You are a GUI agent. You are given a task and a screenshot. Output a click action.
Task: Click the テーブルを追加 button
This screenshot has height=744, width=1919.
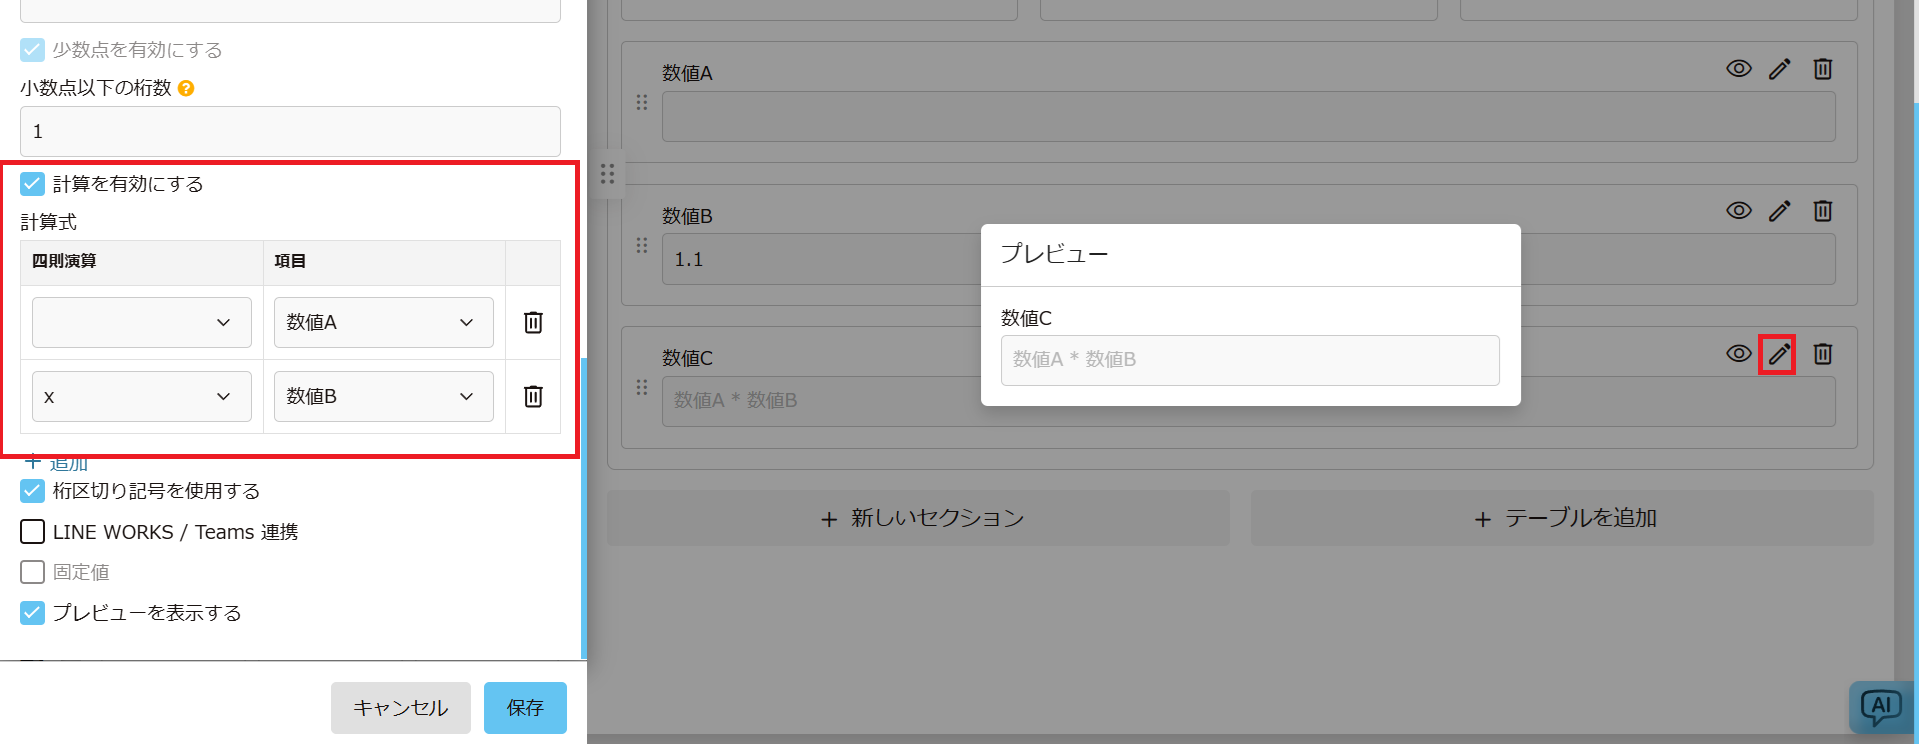1562,518
